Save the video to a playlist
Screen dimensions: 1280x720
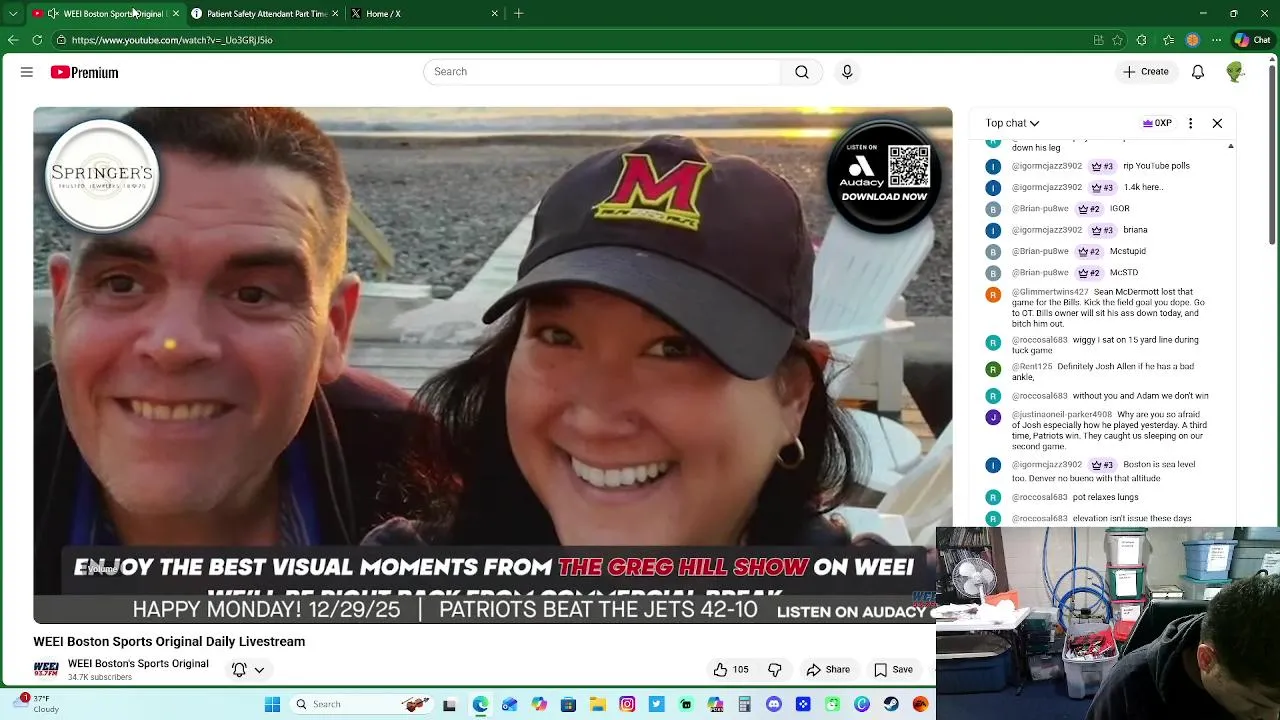pyautogui.click(x=893, y=670)
